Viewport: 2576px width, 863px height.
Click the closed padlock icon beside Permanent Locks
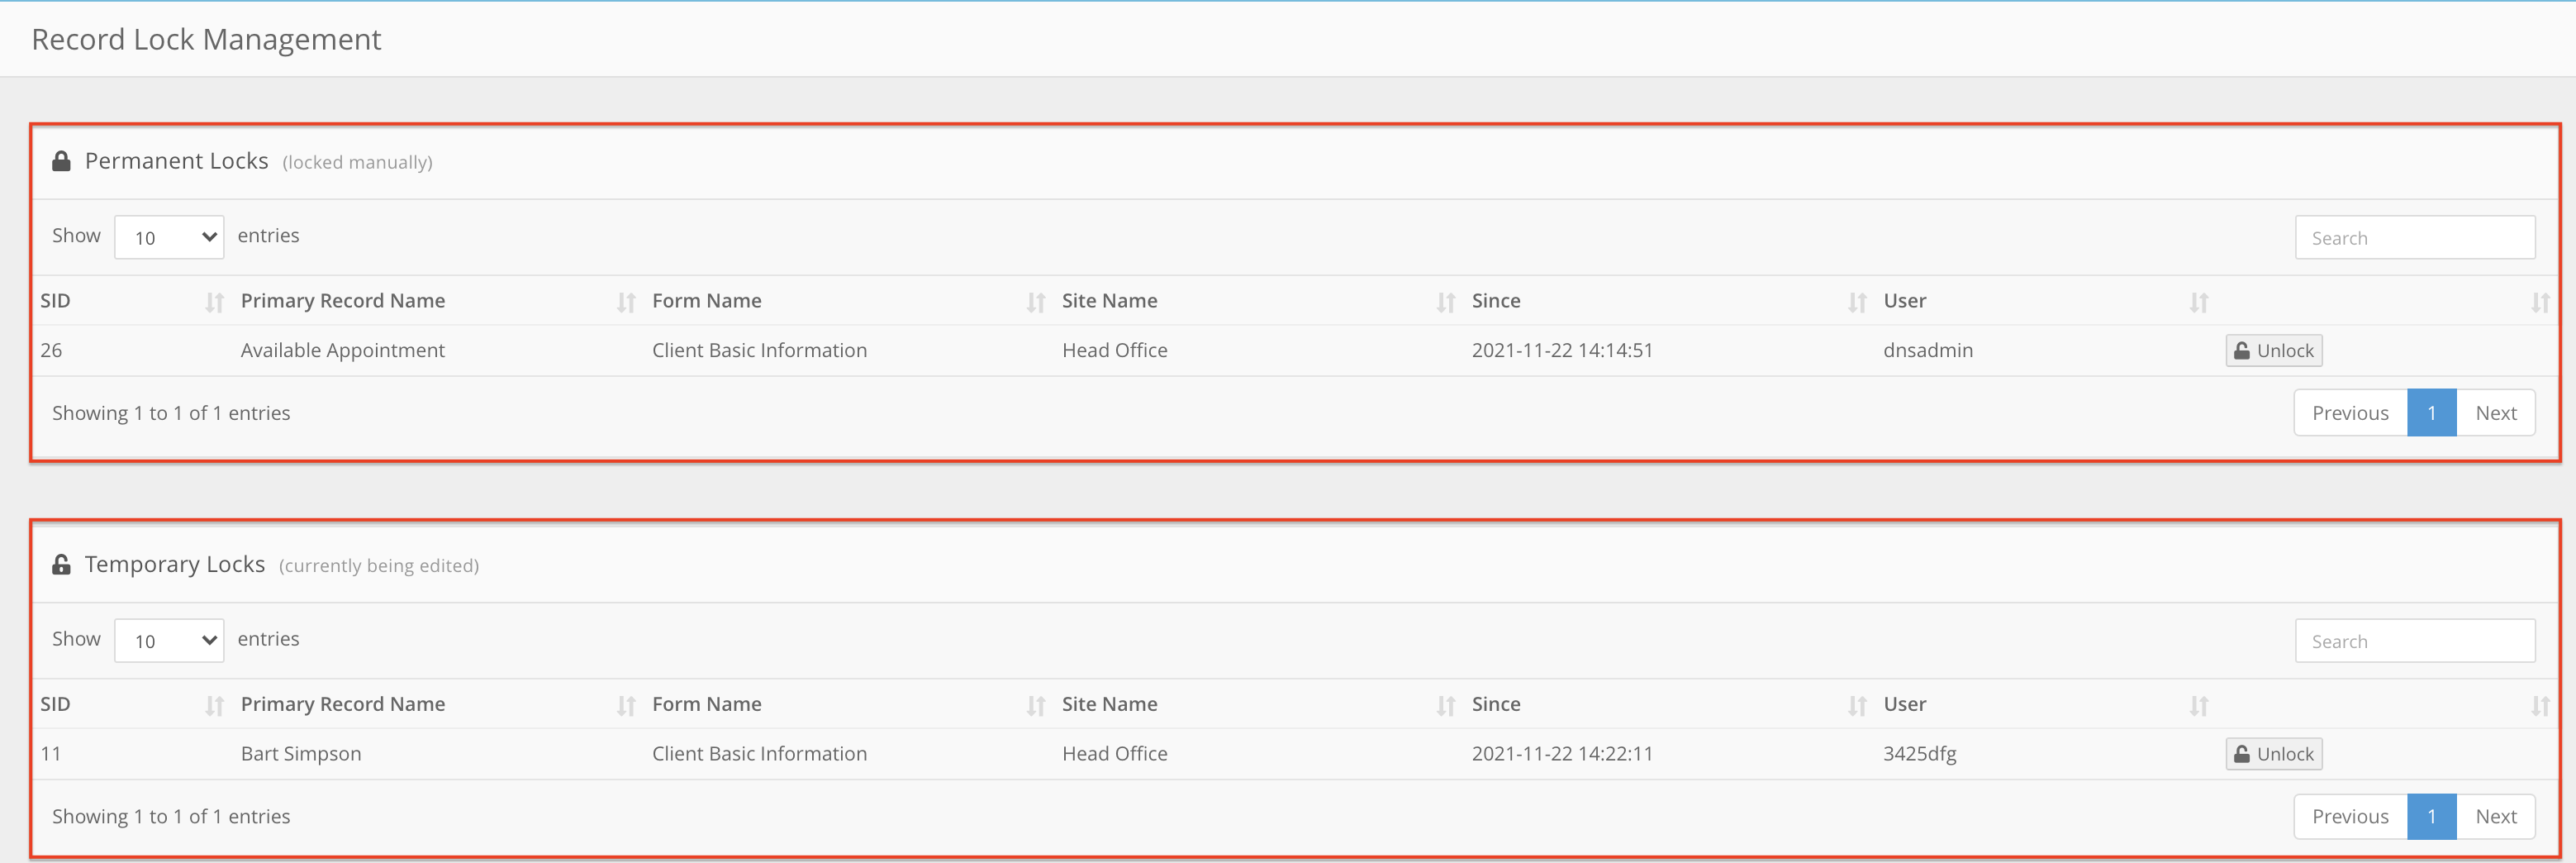[61, 161]
